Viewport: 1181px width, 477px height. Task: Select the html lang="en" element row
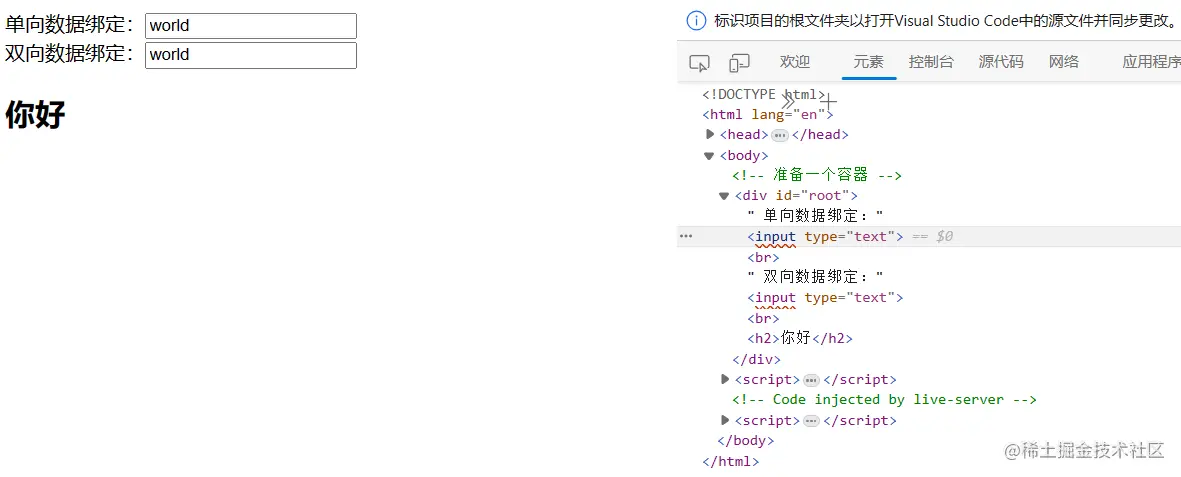click(x=767, y=115)
